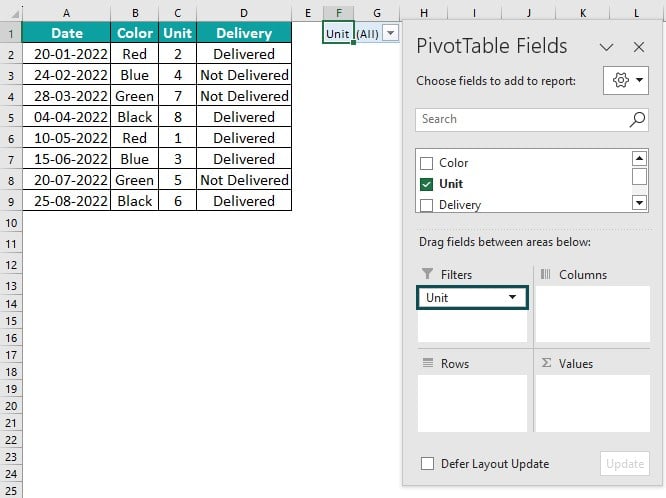This screenshot has width=666, height=498.
Task: Click the Black cell in row 9
Action: (x=135, y=201)
